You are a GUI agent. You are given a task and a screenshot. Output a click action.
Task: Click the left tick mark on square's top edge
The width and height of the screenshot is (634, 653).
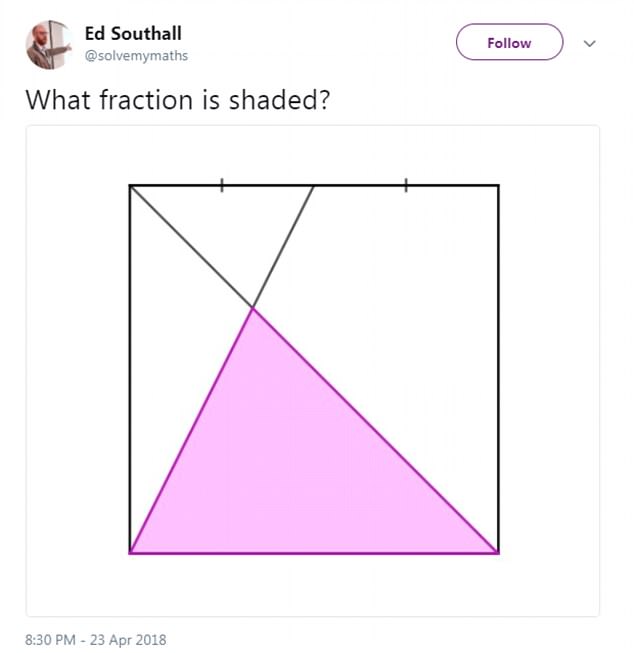222,185
